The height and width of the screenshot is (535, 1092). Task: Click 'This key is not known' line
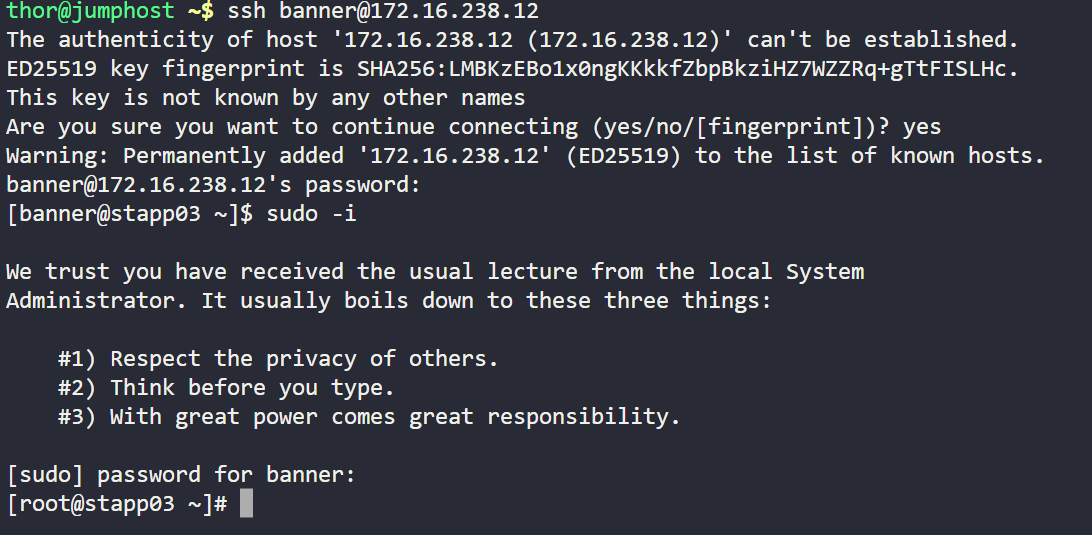[266, 98]
